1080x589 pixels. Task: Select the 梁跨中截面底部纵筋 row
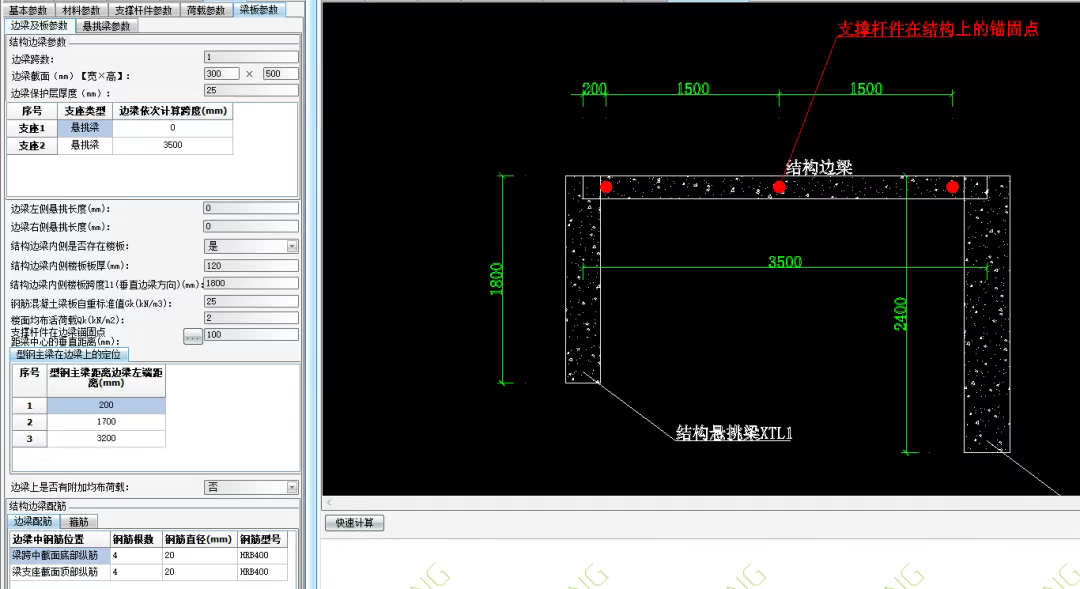56,555
